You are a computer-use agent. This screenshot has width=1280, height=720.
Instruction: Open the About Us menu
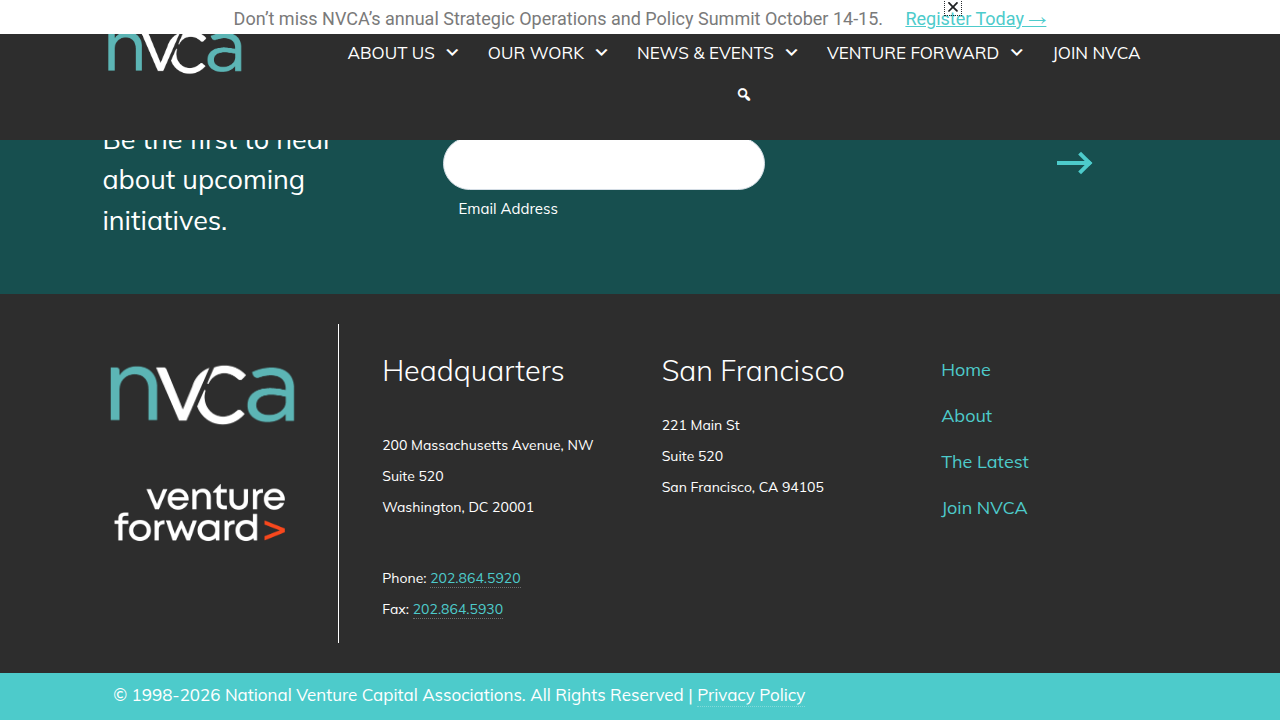[391, 53]
